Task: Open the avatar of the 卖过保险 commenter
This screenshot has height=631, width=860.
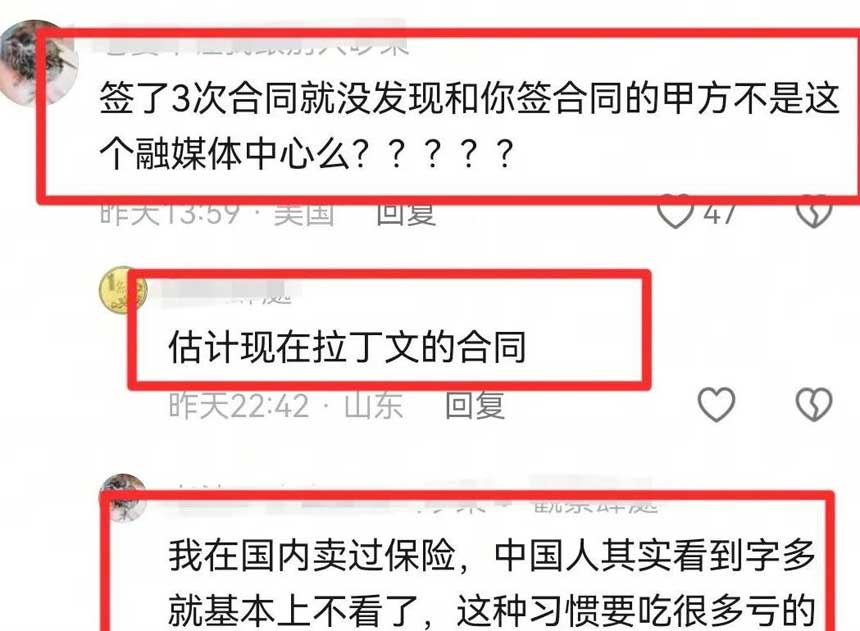Action: click(123, 498)
